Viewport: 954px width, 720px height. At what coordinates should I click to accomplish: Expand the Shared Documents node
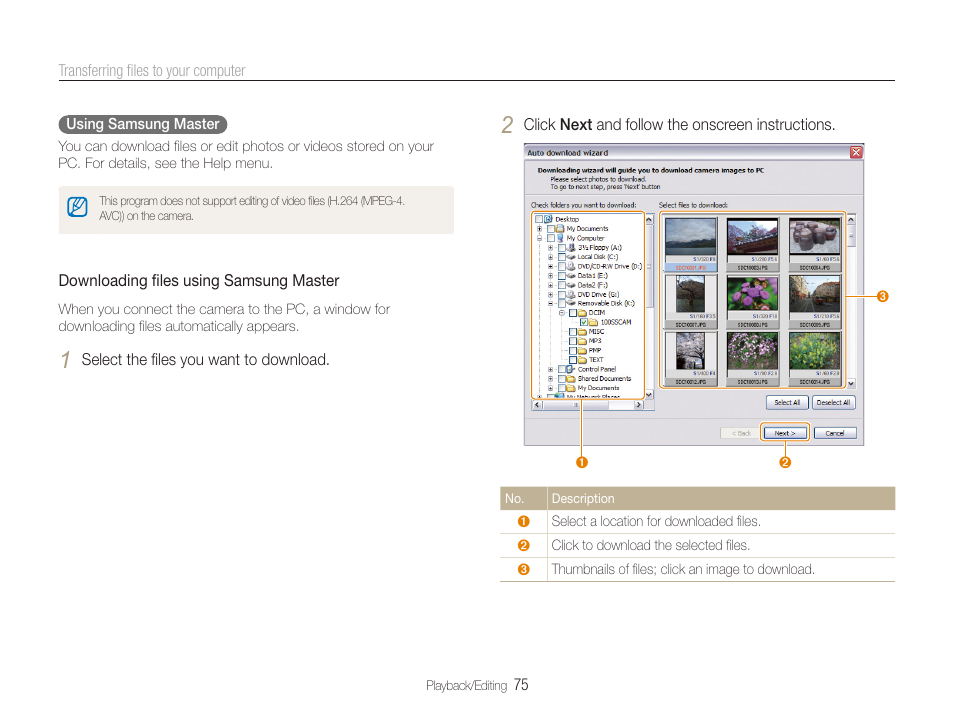point(551,379)
